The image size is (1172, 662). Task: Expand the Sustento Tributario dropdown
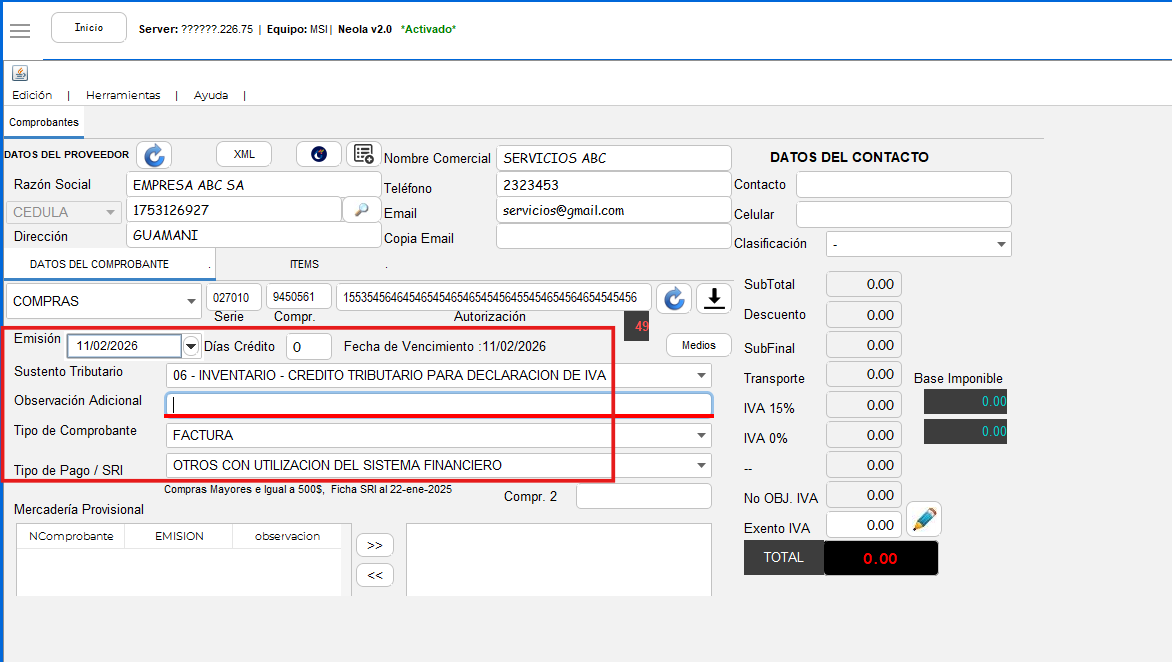coord(700,376)
